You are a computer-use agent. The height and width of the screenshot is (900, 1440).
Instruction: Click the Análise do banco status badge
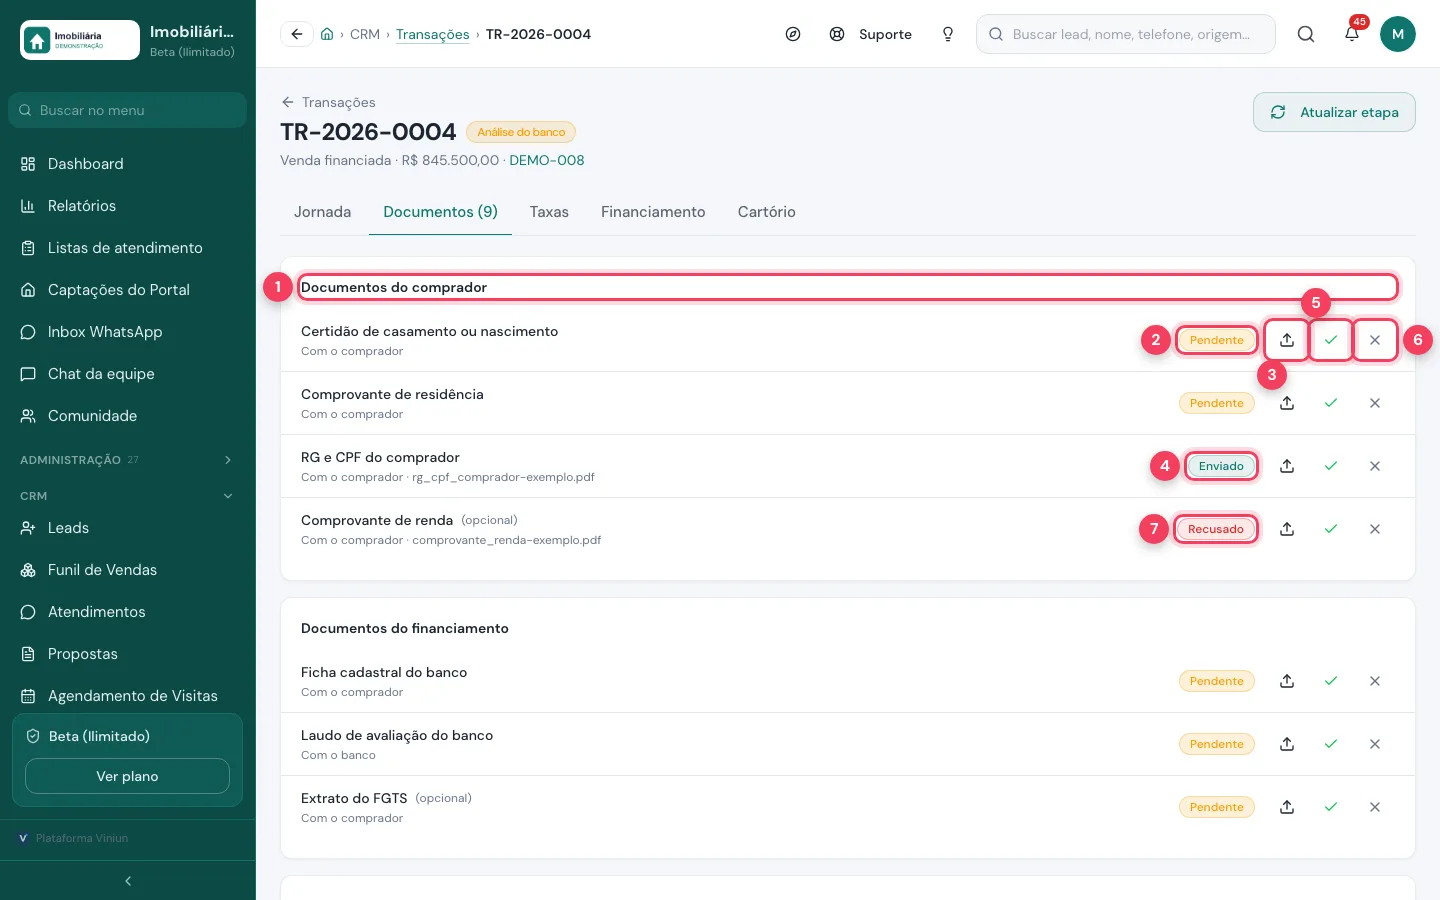(x=521, y=132)
